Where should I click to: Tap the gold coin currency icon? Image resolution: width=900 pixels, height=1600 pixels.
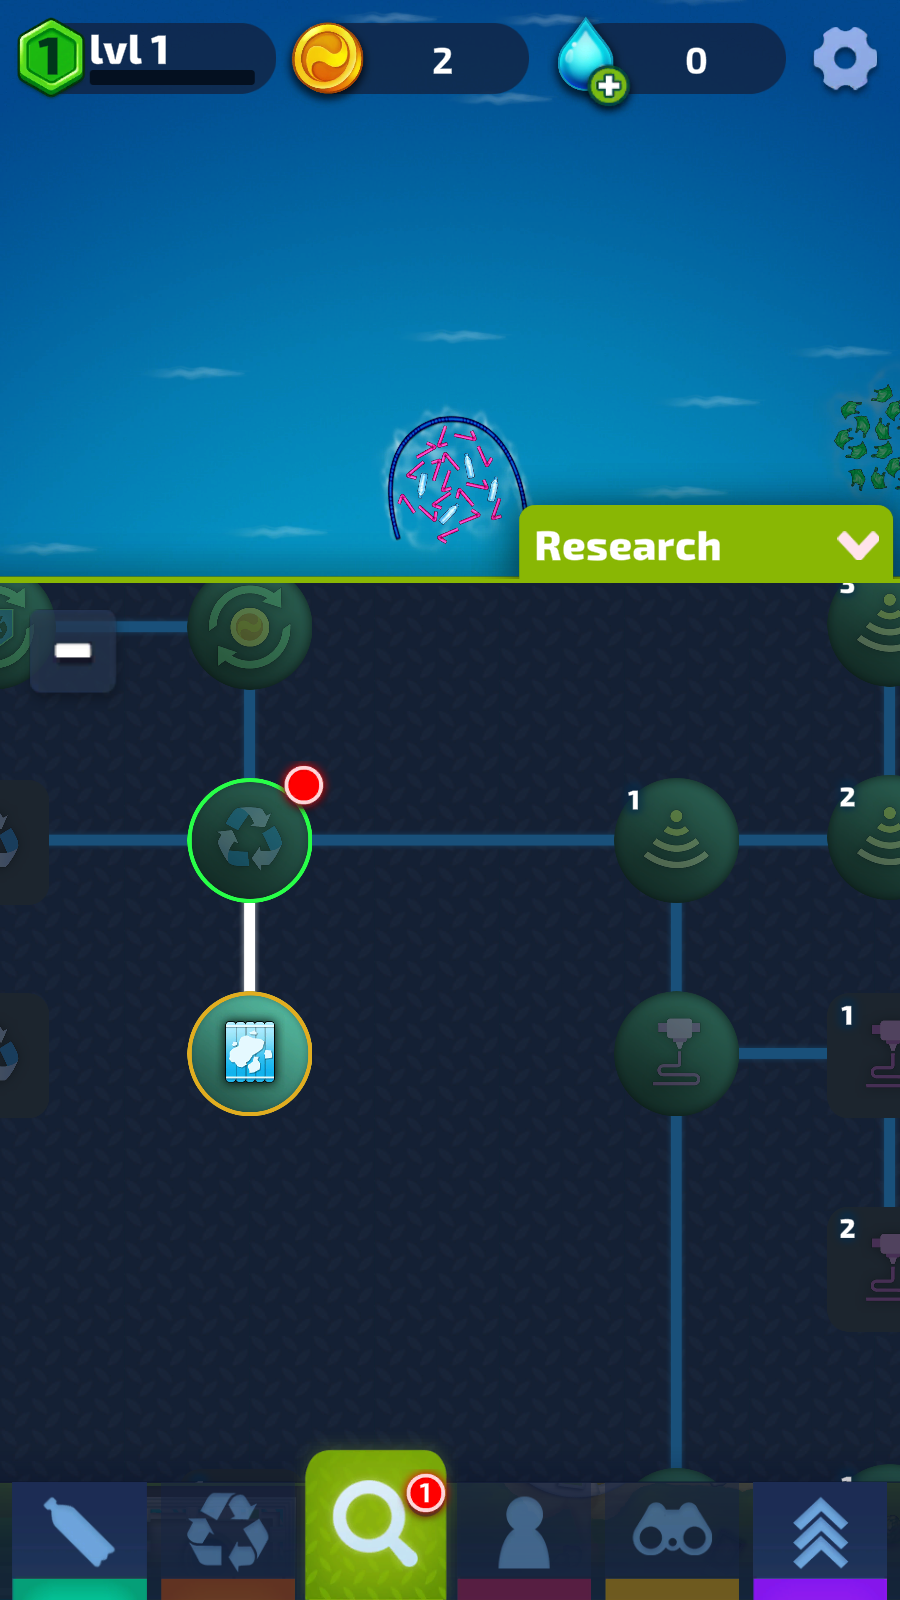[x=328, y=59]
